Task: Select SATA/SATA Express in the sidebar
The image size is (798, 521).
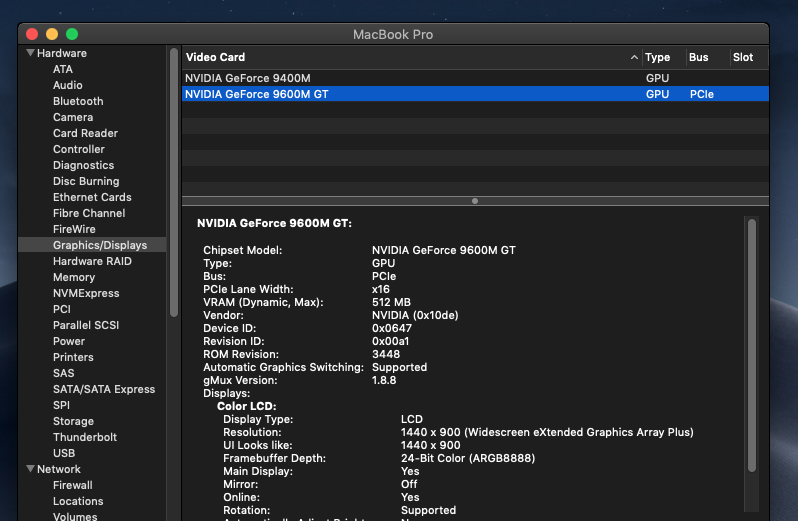Action: pyautogui.click(x=104, y=389)
